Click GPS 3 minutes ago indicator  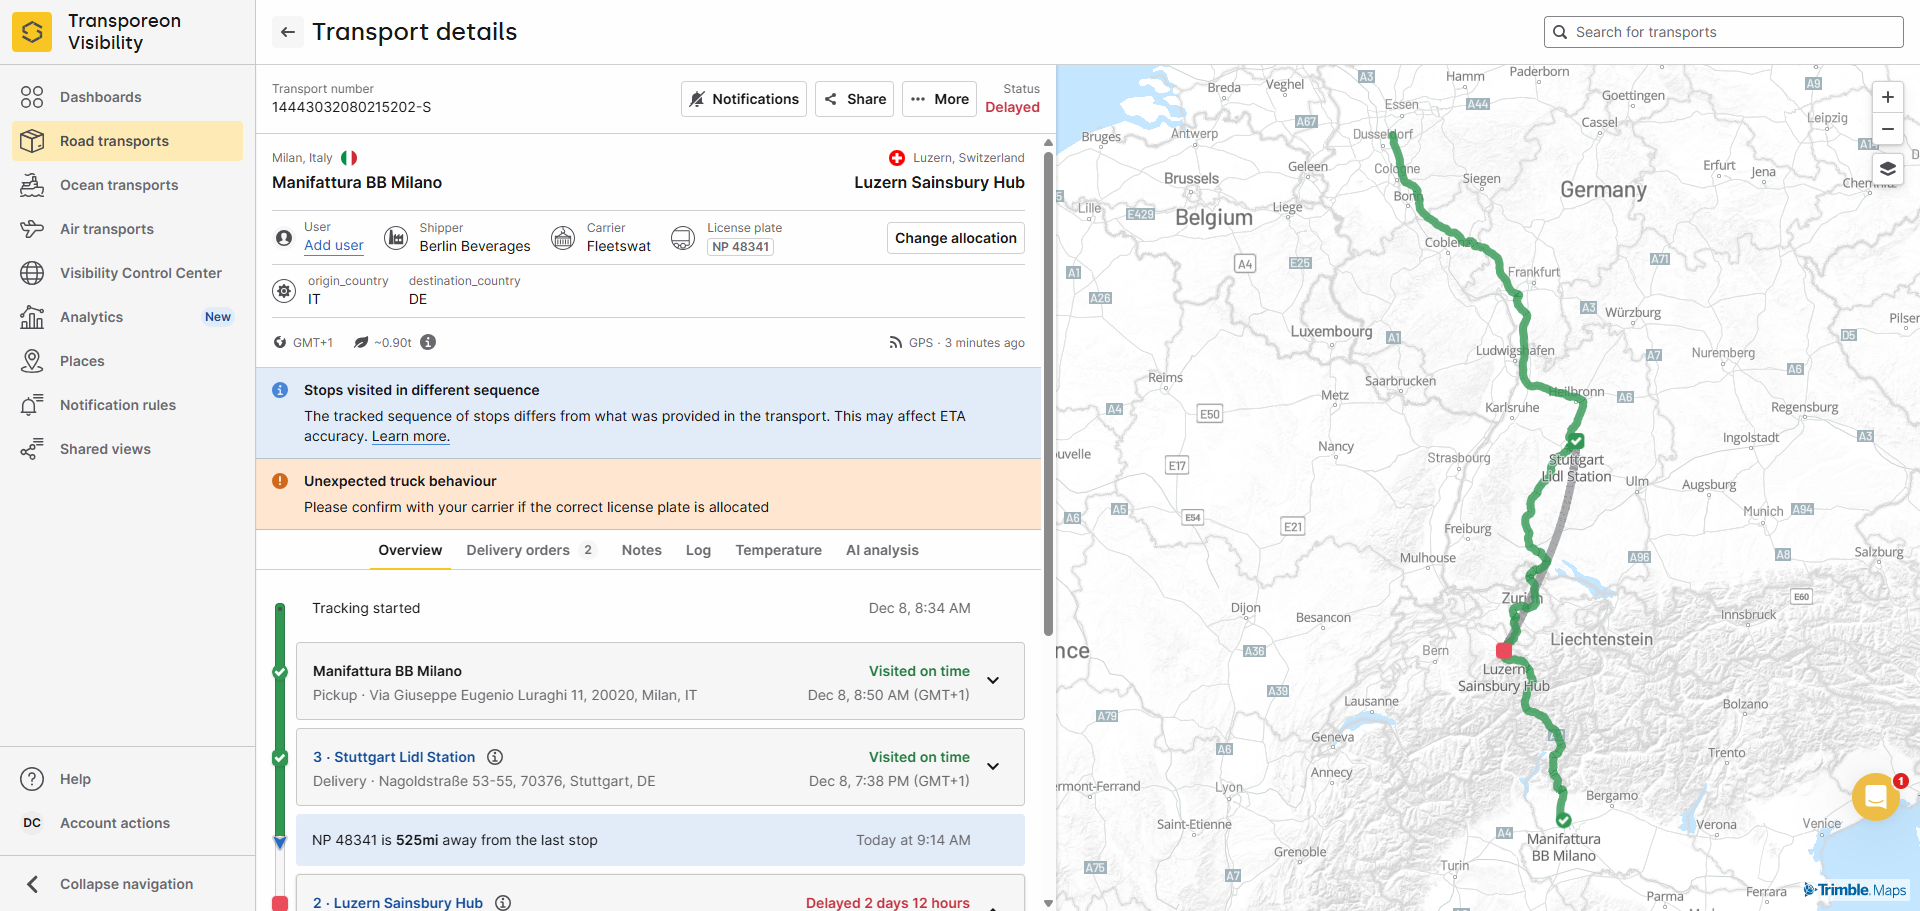coord(957,343)
